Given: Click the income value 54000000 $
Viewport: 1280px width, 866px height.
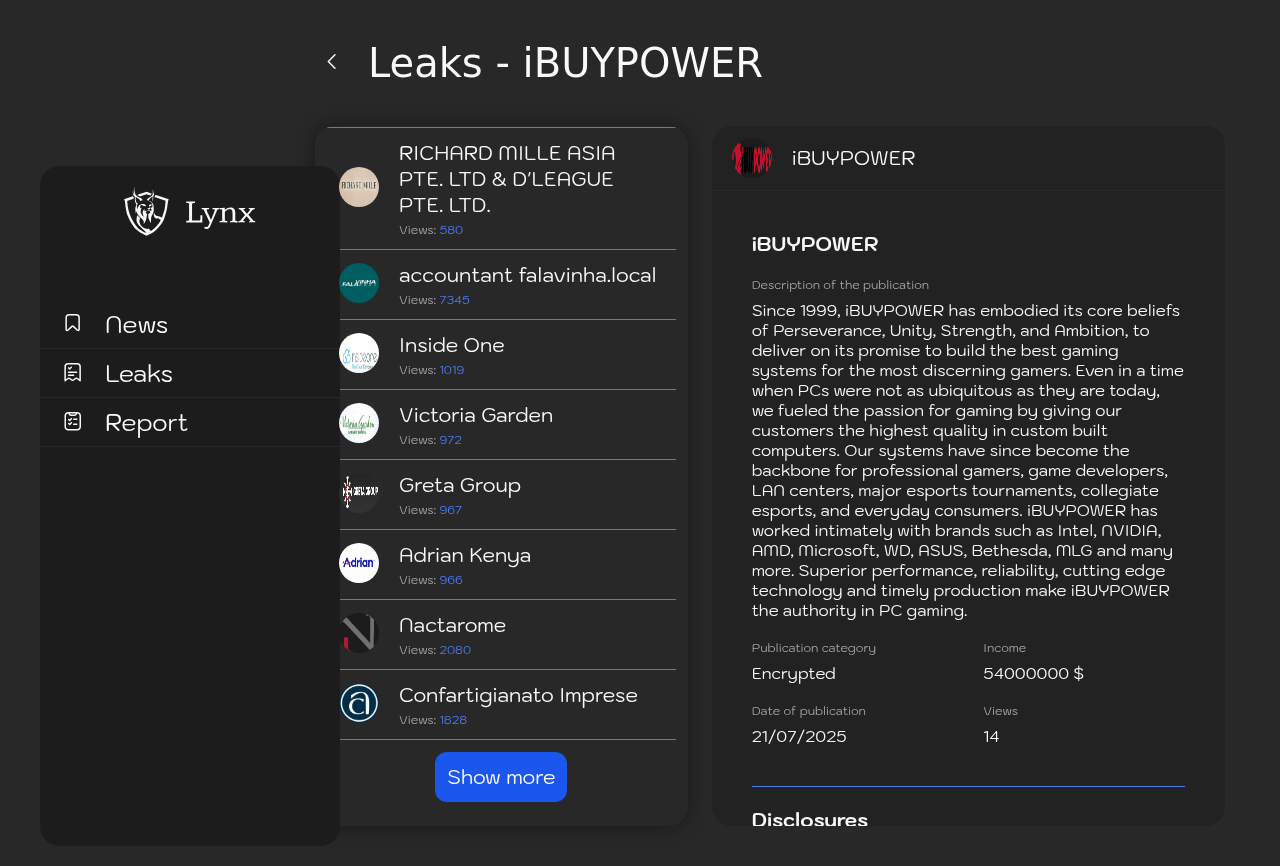Looking at the screenshot, I should 1033,674.
